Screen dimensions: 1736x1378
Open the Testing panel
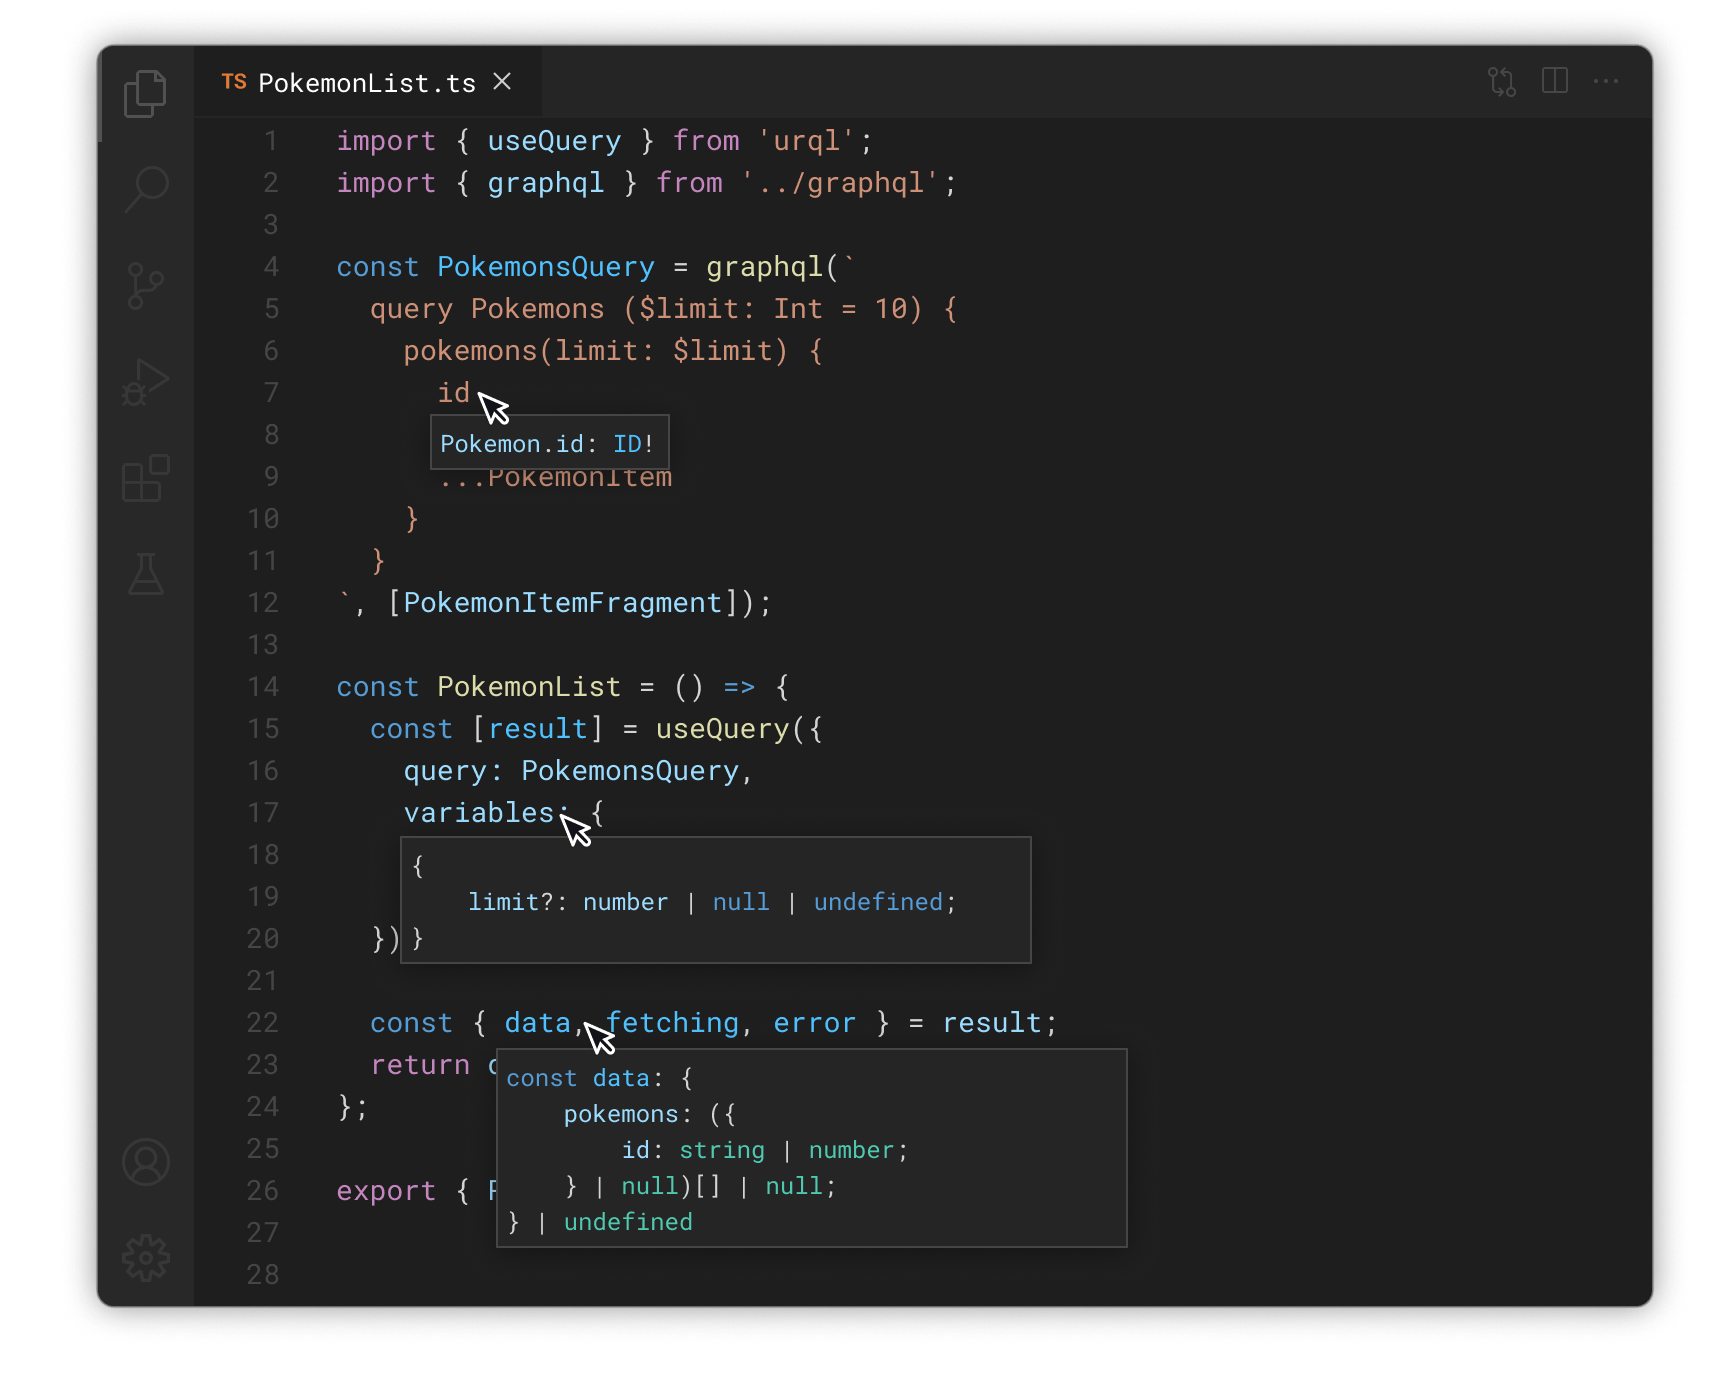click(146, 574)
